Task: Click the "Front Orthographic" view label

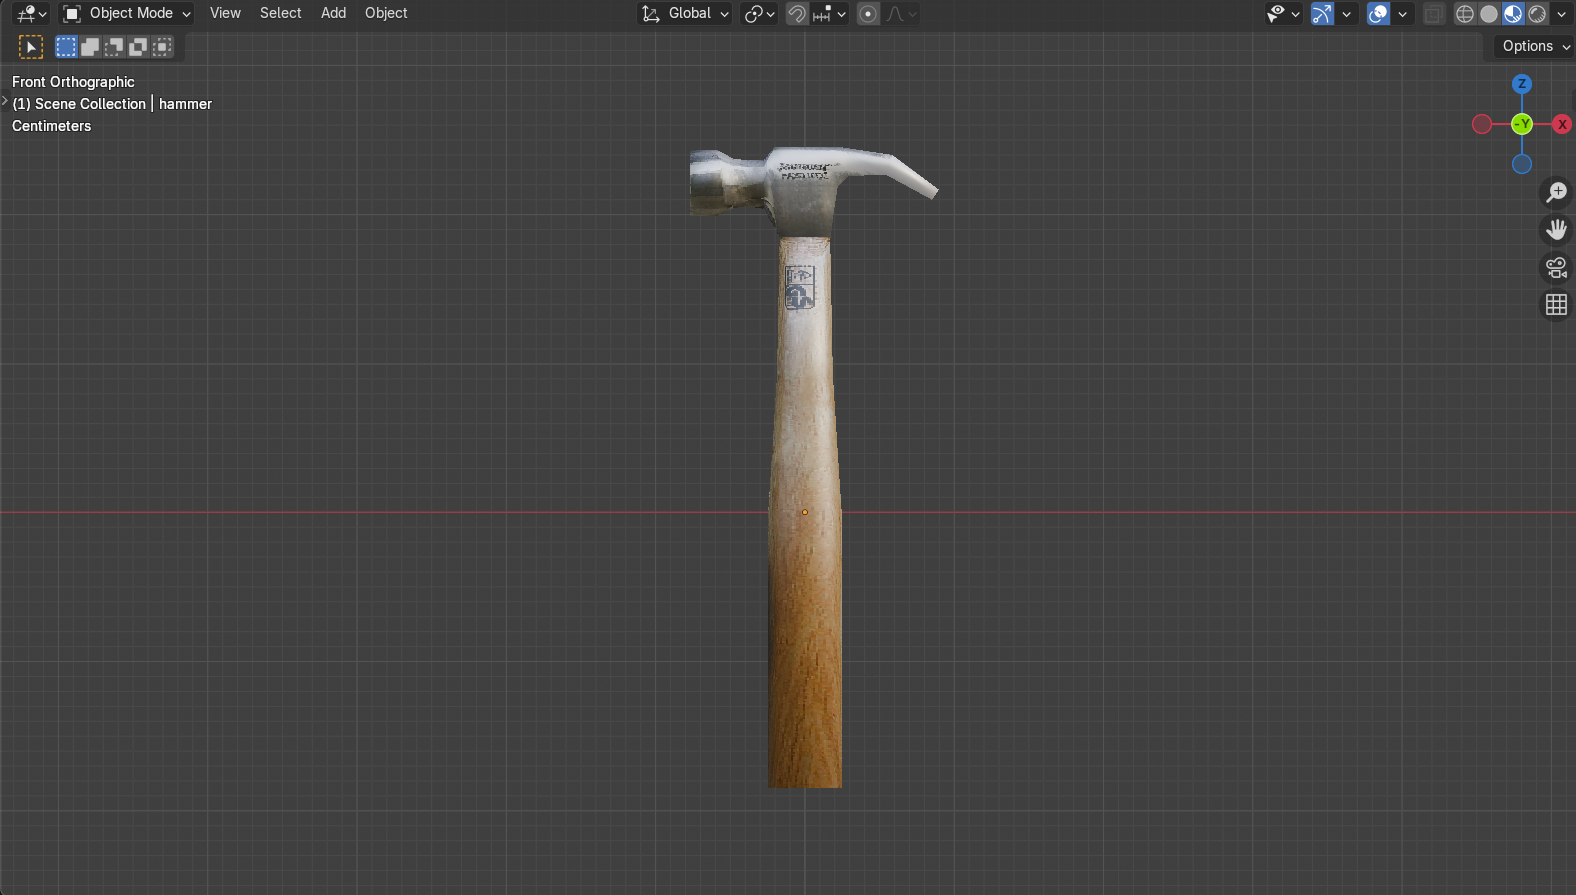Action: point(73,82)
